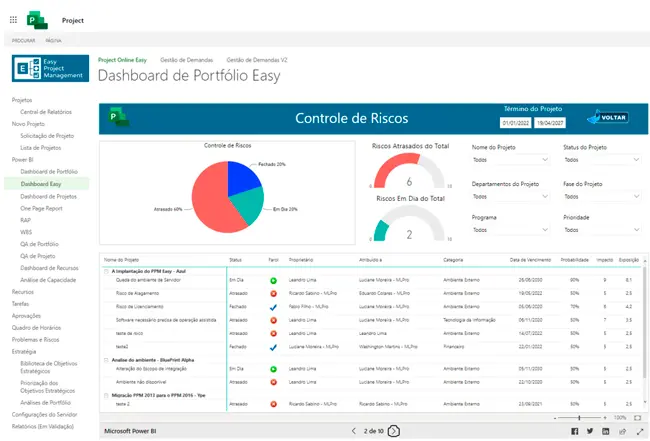Click the Riscos Atrasados do Total gauge

[x=410, y=171]
